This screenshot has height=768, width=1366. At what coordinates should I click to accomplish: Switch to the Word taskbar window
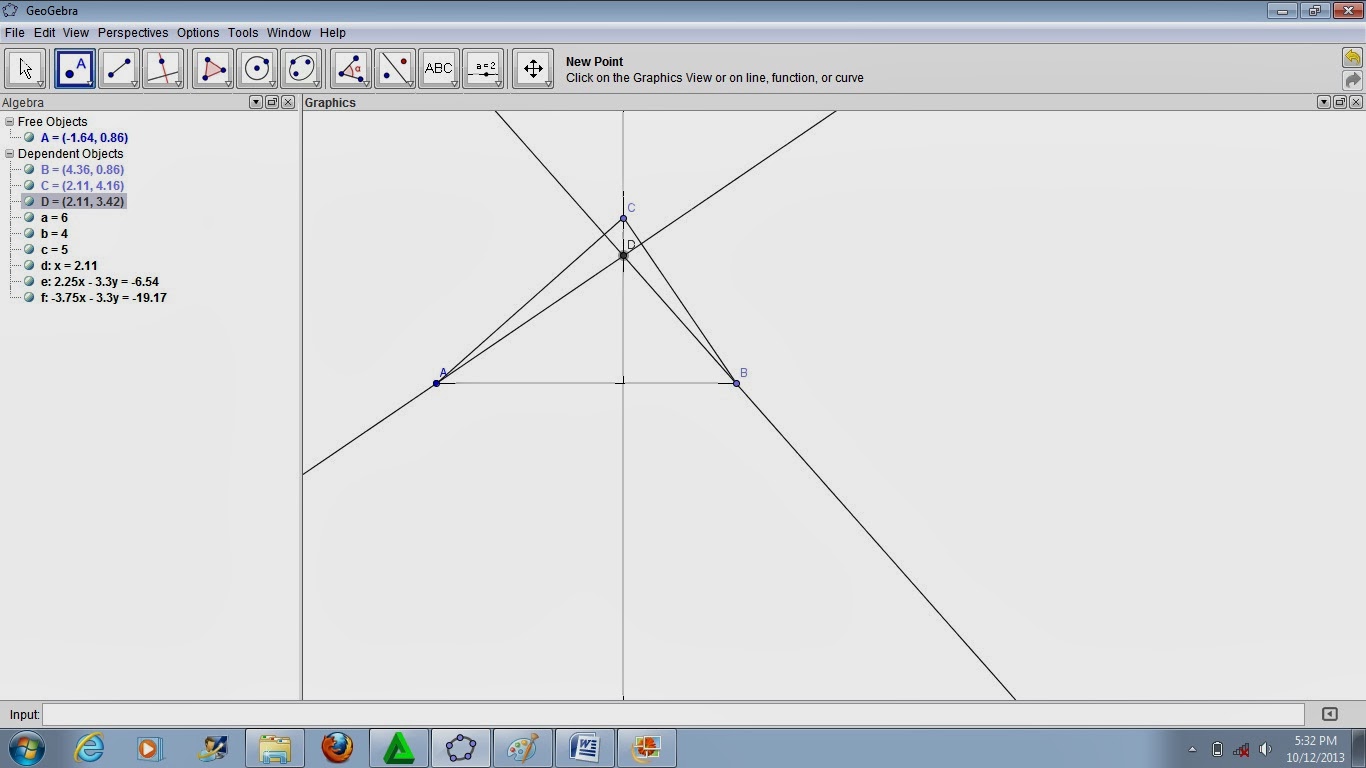(585, 747)
